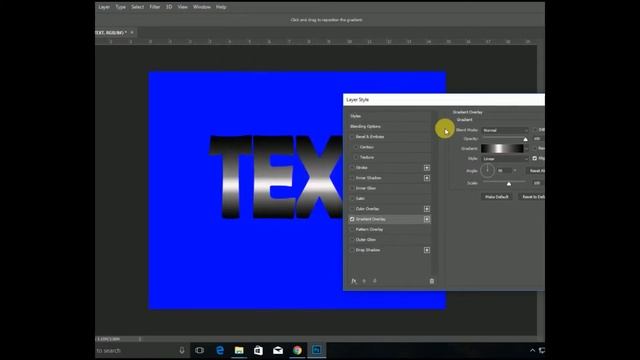Open Microsoft Store from the taskbar
This screenshot has width=640, height=360.
258,350
